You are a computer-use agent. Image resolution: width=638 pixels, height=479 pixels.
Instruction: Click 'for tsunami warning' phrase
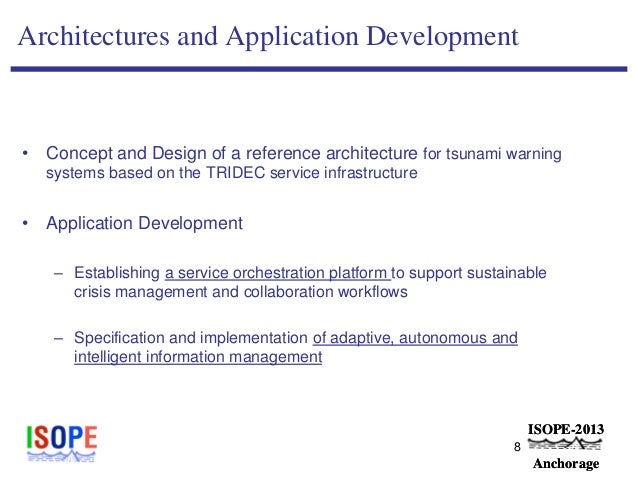pos(492,154)
